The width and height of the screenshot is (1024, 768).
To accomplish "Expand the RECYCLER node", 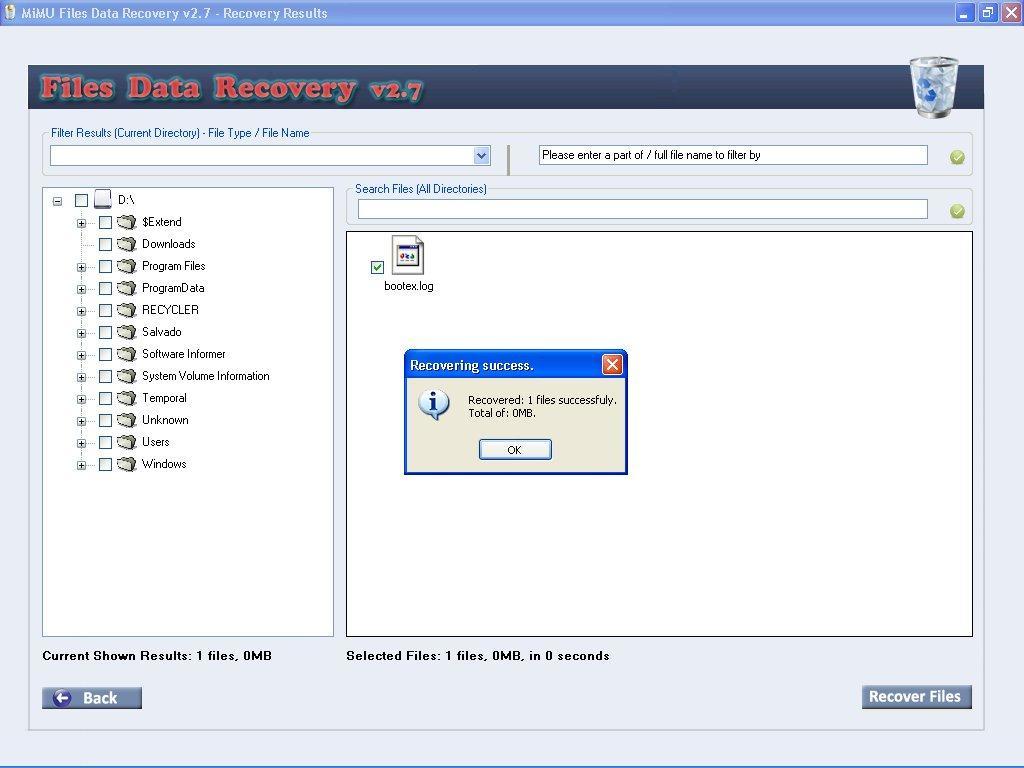I will point(81,312).
